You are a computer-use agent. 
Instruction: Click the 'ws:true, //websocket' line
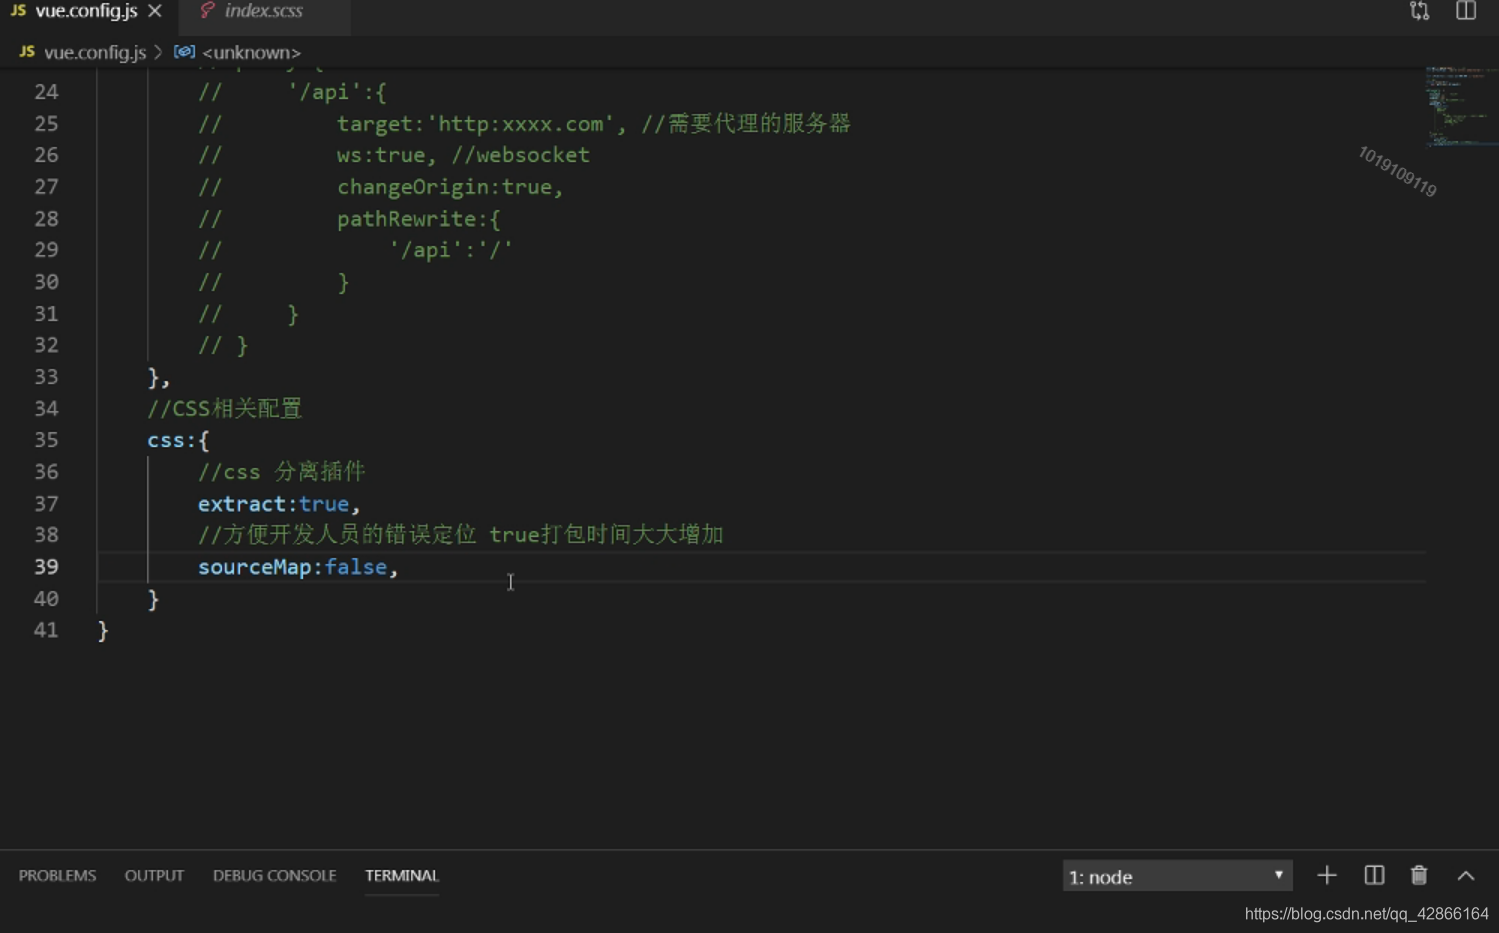pos(463,155)
